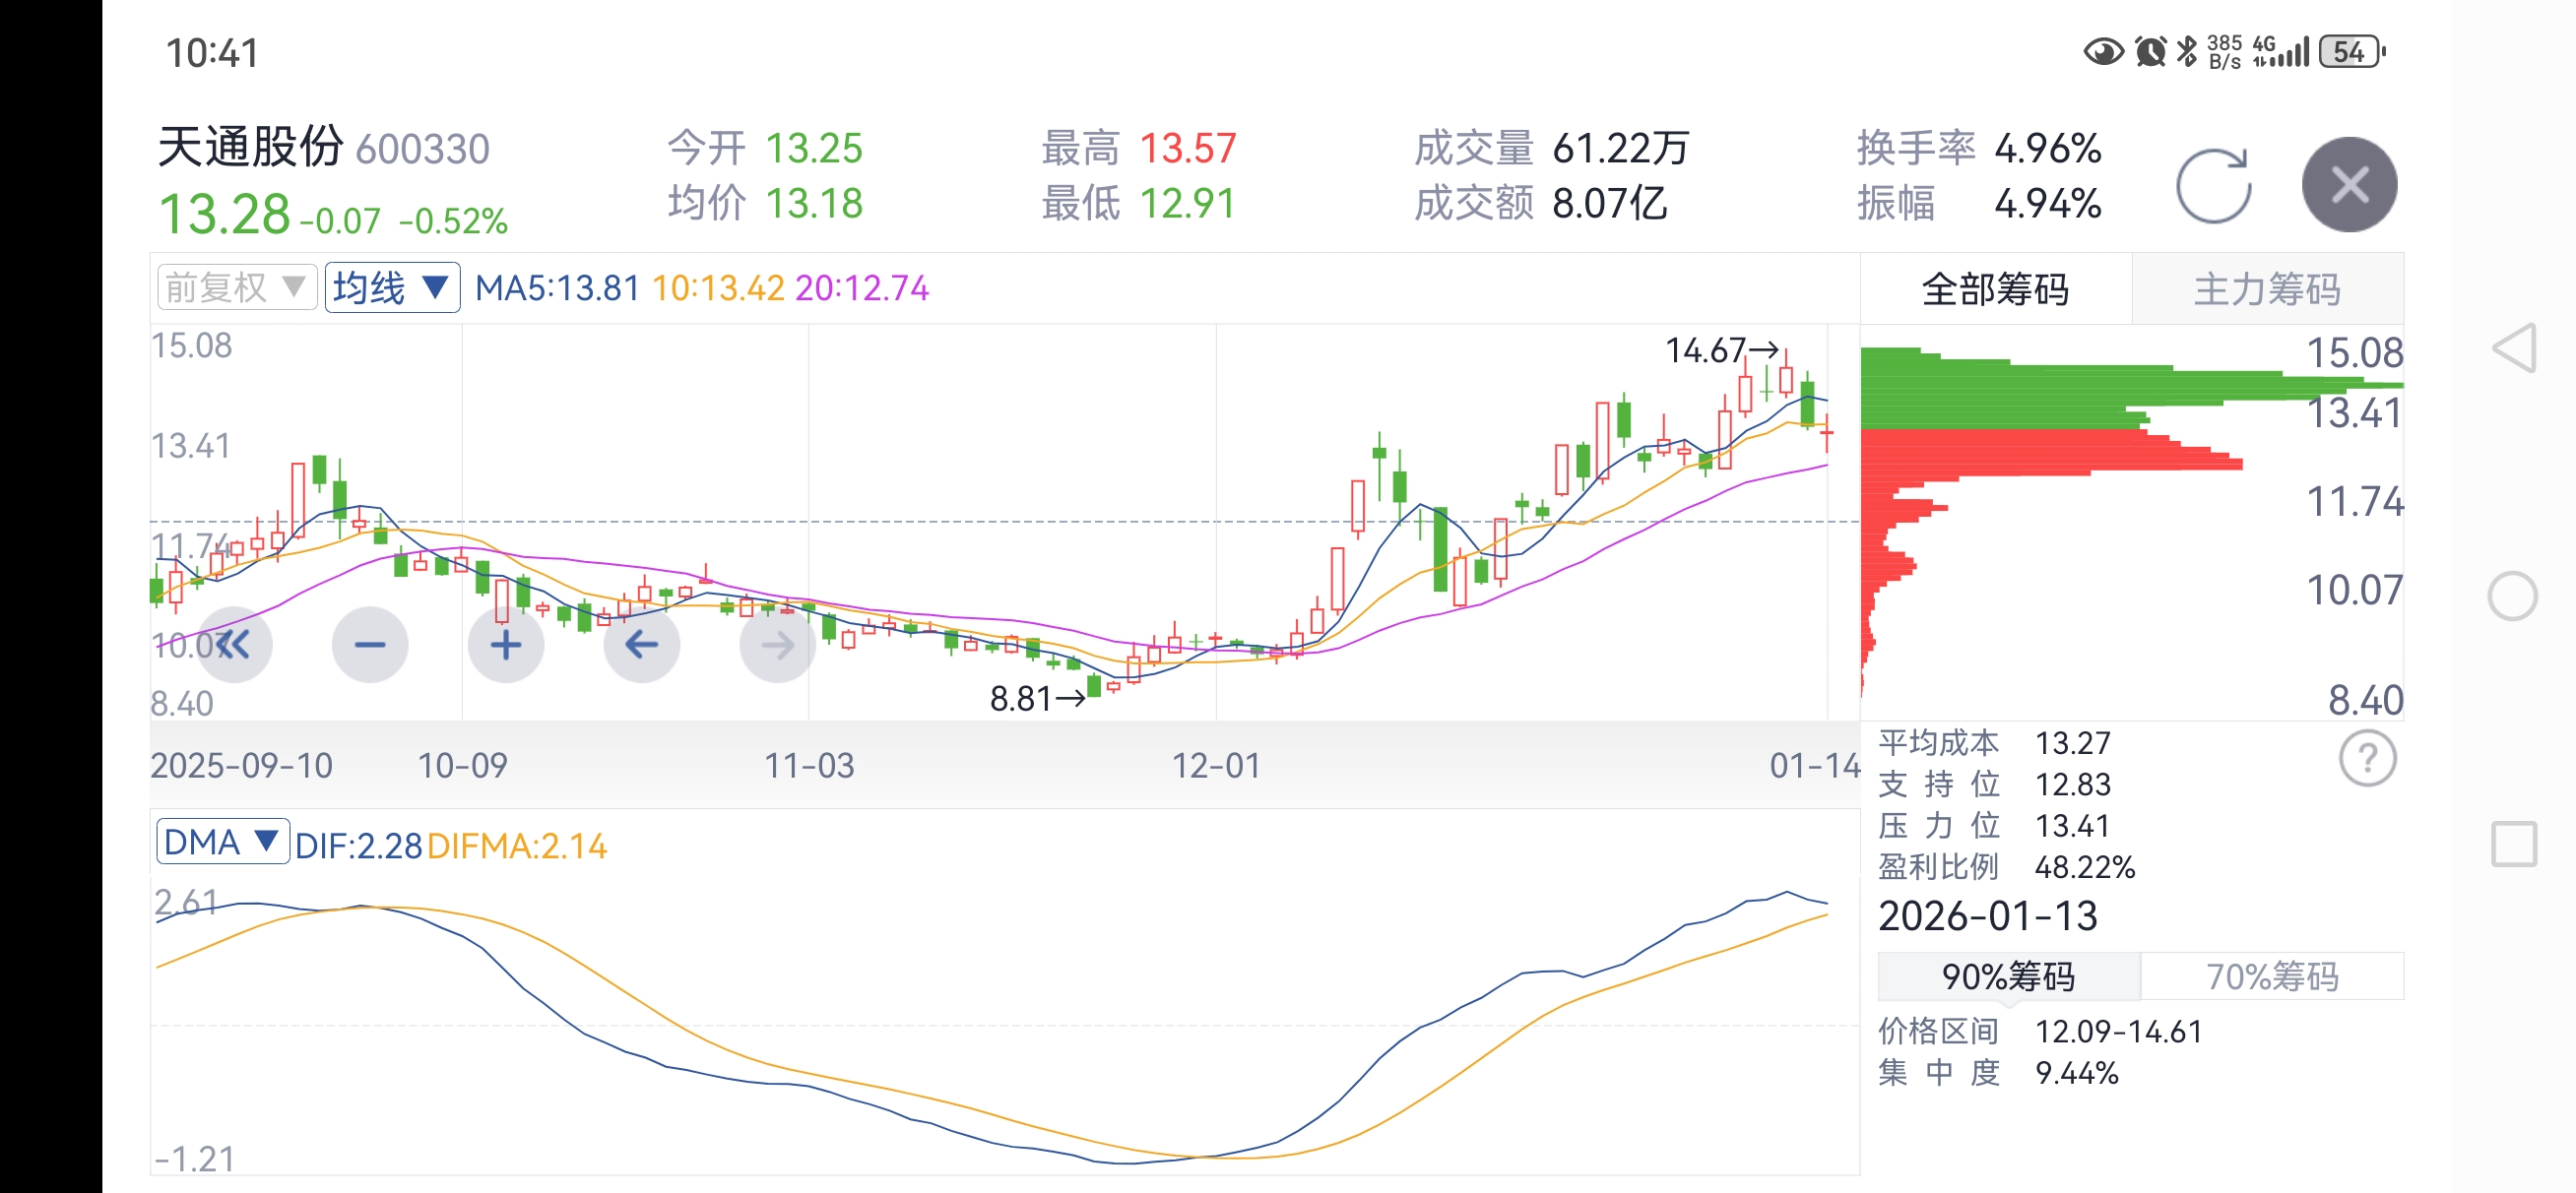
Task: Select the 90%筹码 option
Action: tap(2008, 976)
